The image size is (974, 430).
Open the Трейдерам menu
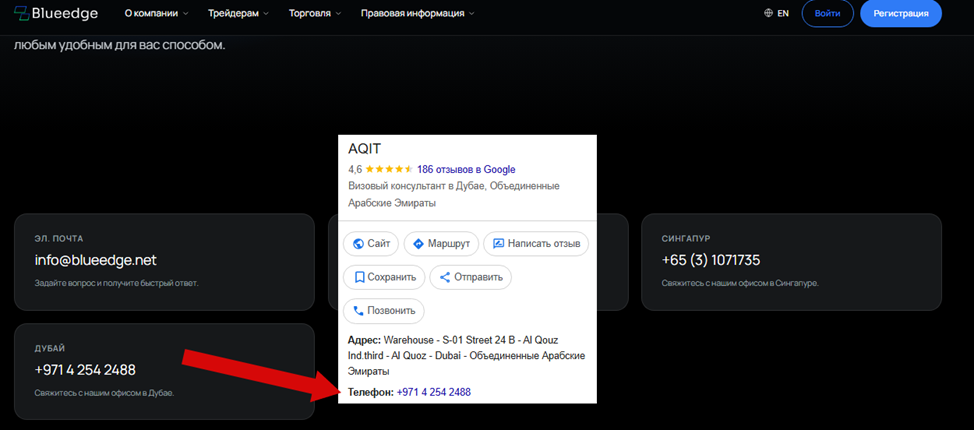[x=239, y=14]
